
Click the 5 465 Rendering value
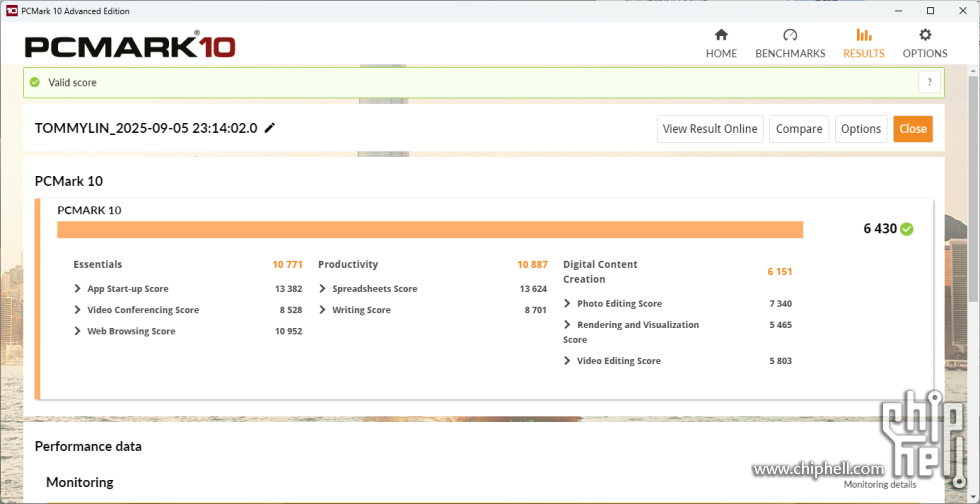(x=781, y=325)
